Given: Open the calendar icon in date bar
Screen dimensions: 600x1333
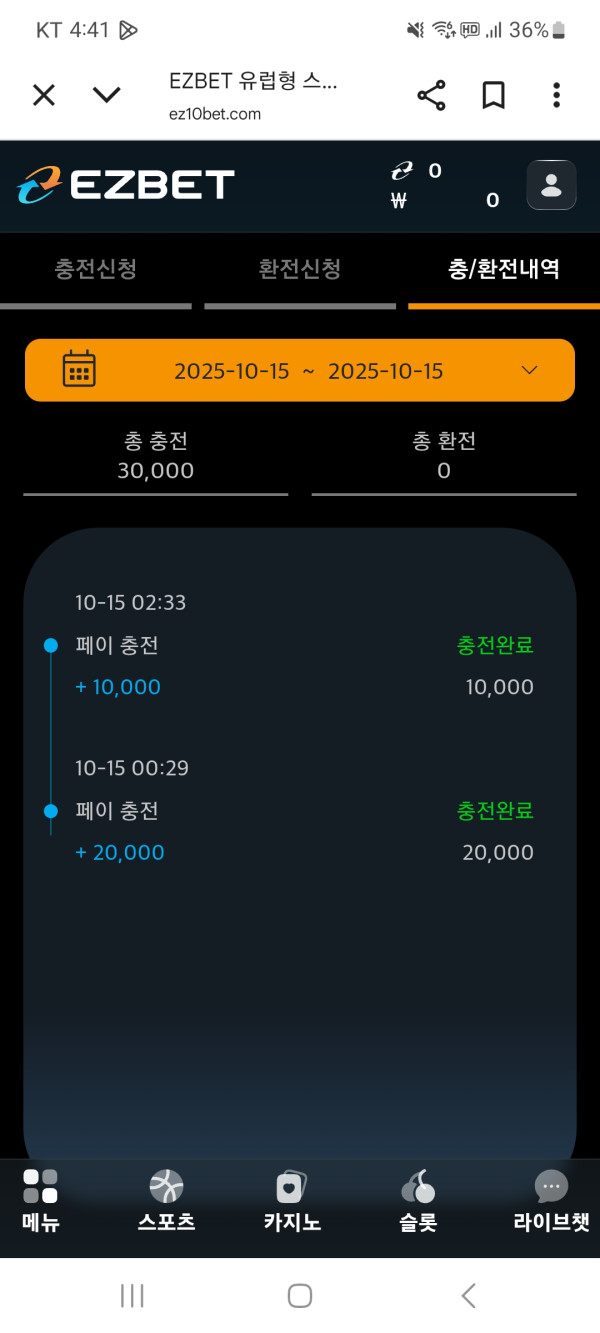Looking at the screenshot, I should pos(79,370).
